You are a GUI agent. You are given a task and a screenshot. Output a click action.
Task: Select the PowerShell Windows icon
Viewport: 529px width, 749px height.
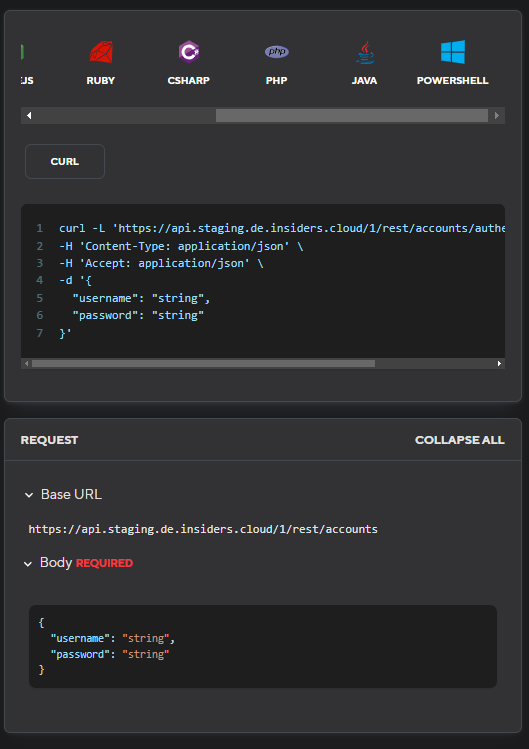click(453, 52)
